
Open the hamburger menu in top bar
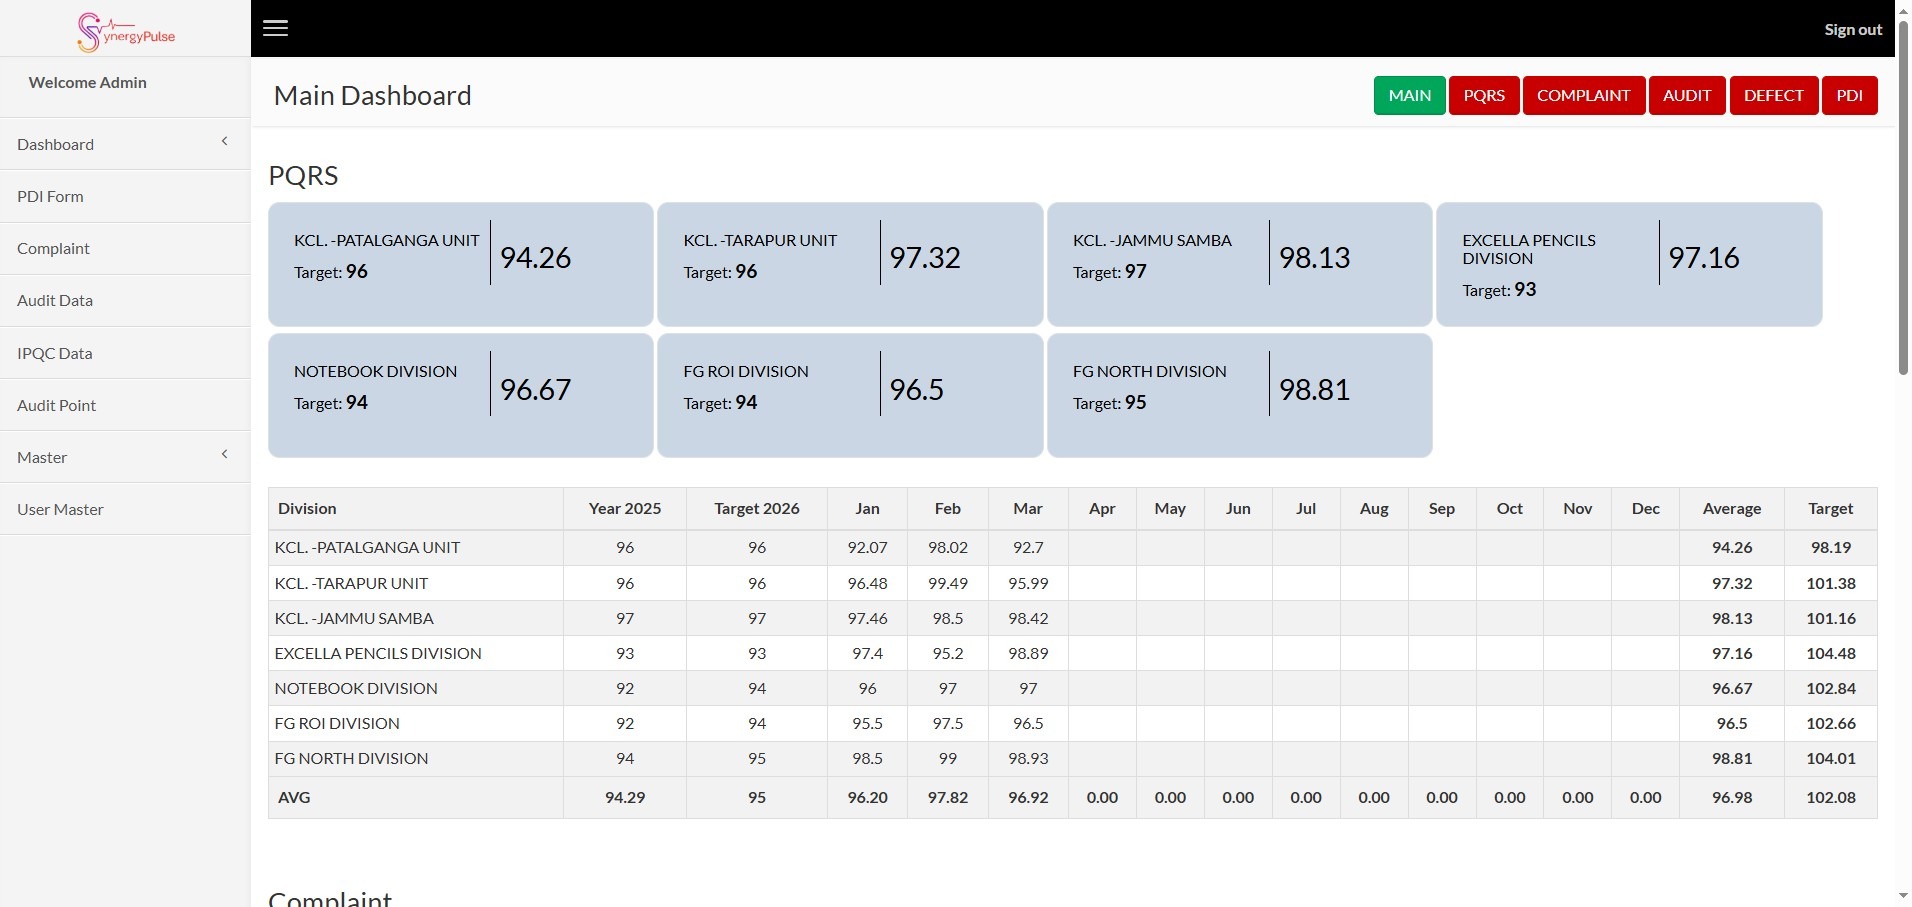(275, 28)
